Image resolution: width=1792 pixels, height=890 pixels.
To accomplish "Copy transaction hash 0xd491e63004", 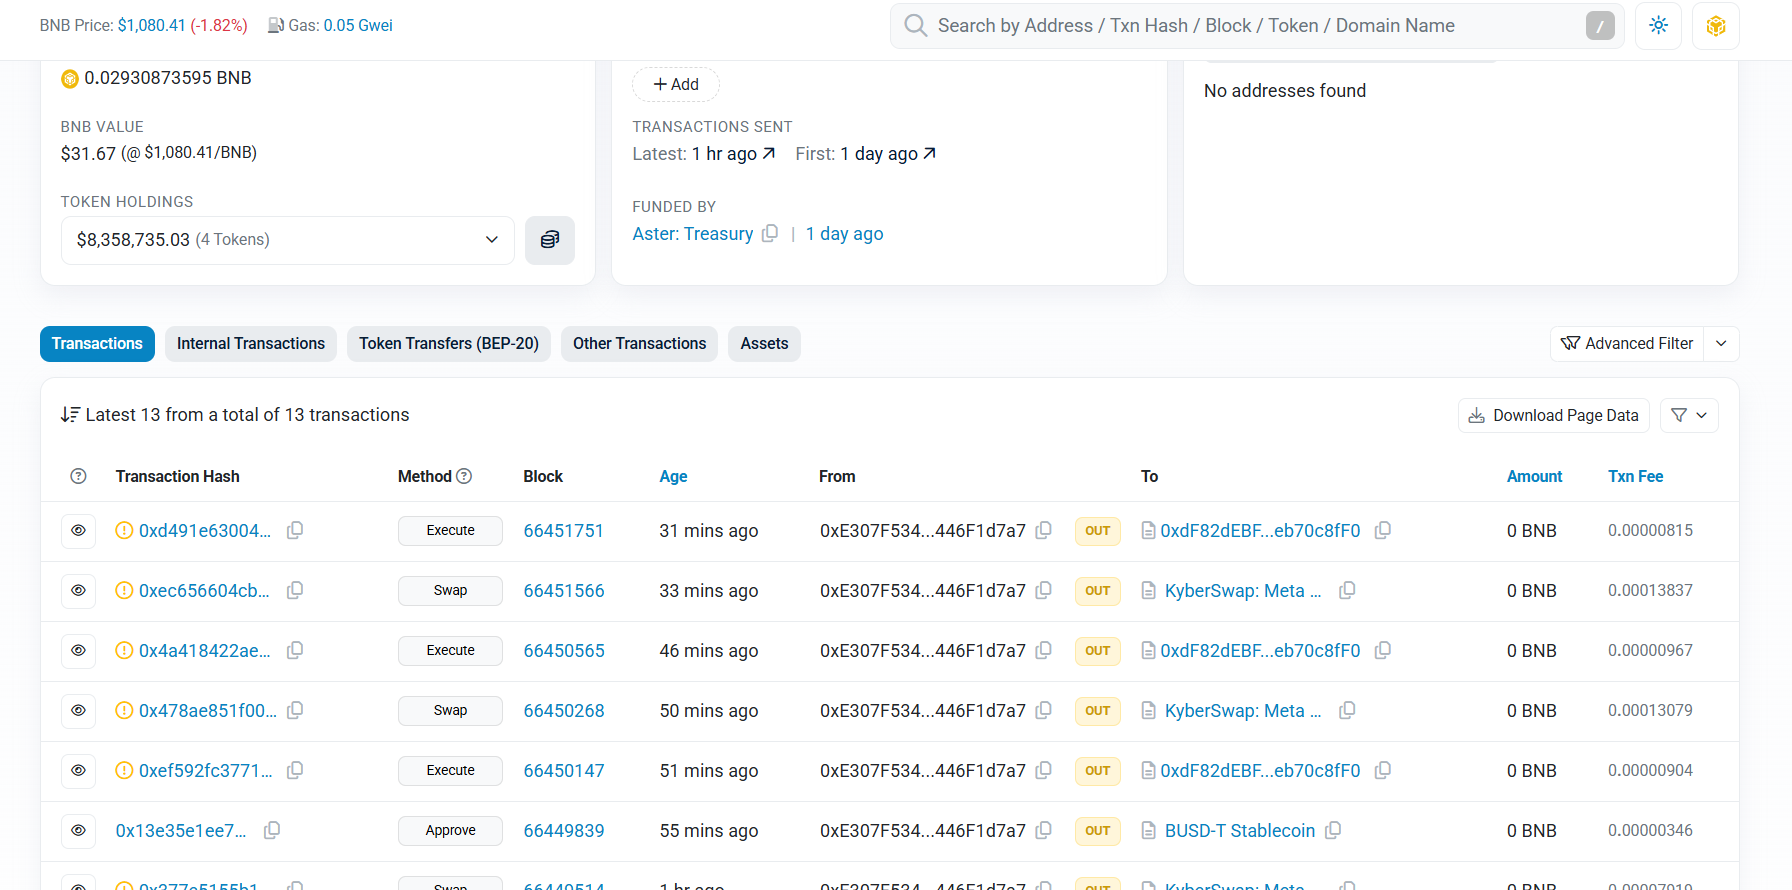I will 295,531.
